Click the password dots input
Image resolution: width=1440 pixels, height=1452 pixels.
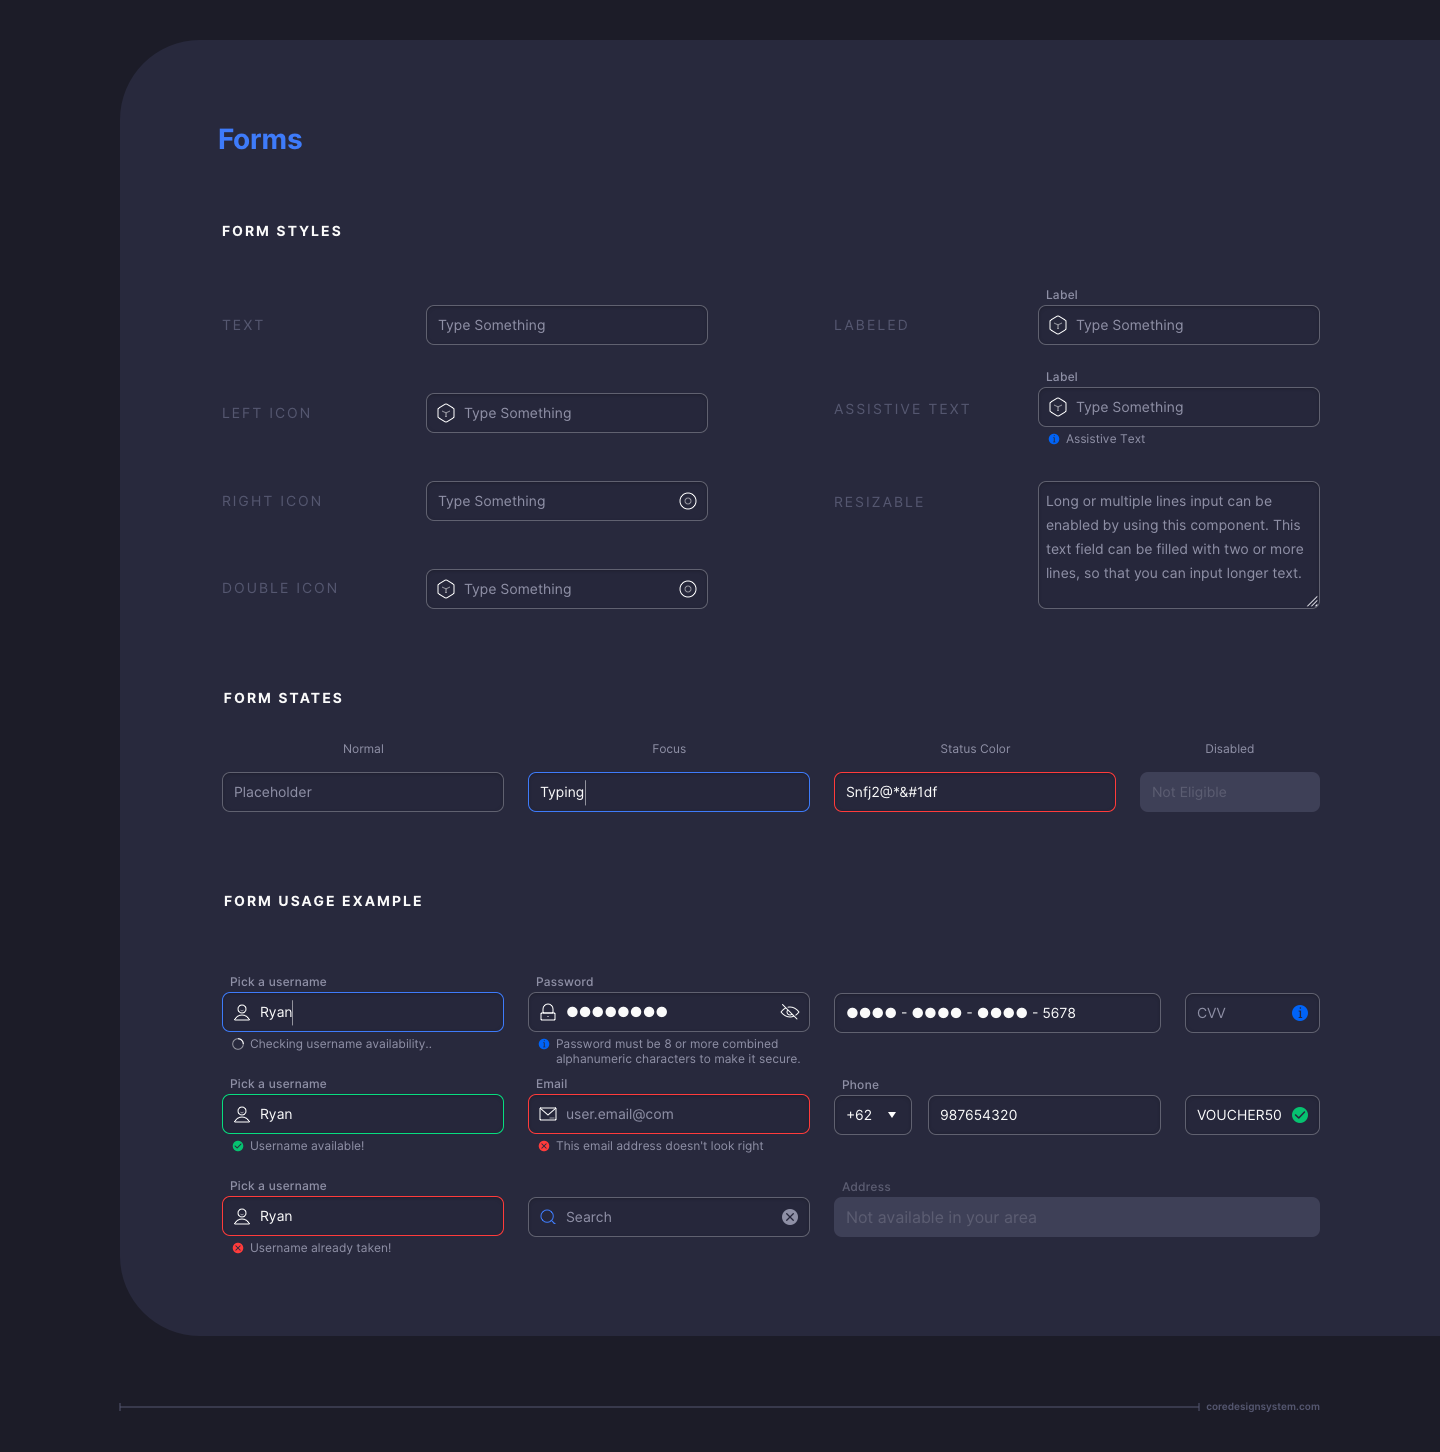(x=669, y=1012)
